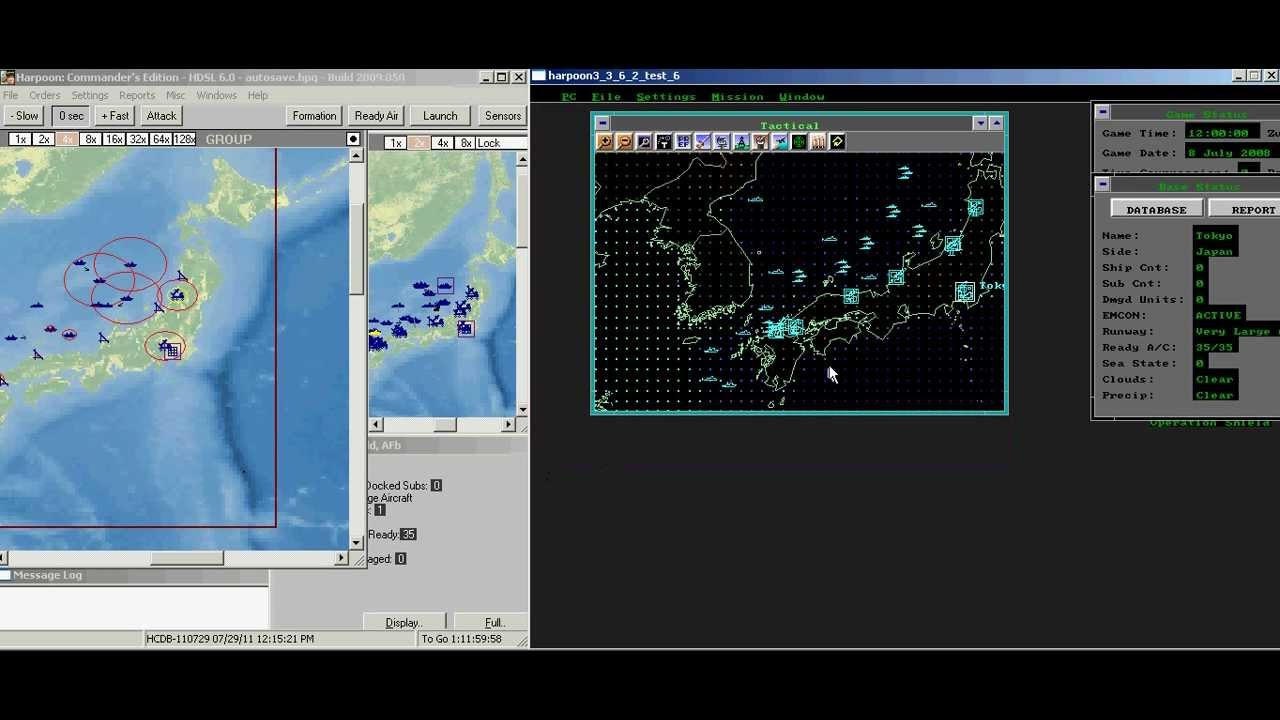Click the up arrow button in Tactical title bar

pos(996,123)
